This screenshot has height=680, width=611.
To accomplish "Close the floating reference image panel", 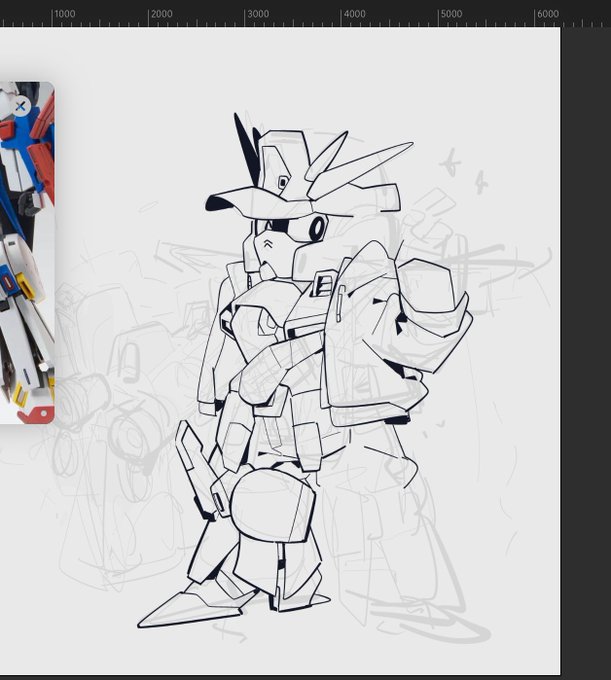I will pos(20,106).
